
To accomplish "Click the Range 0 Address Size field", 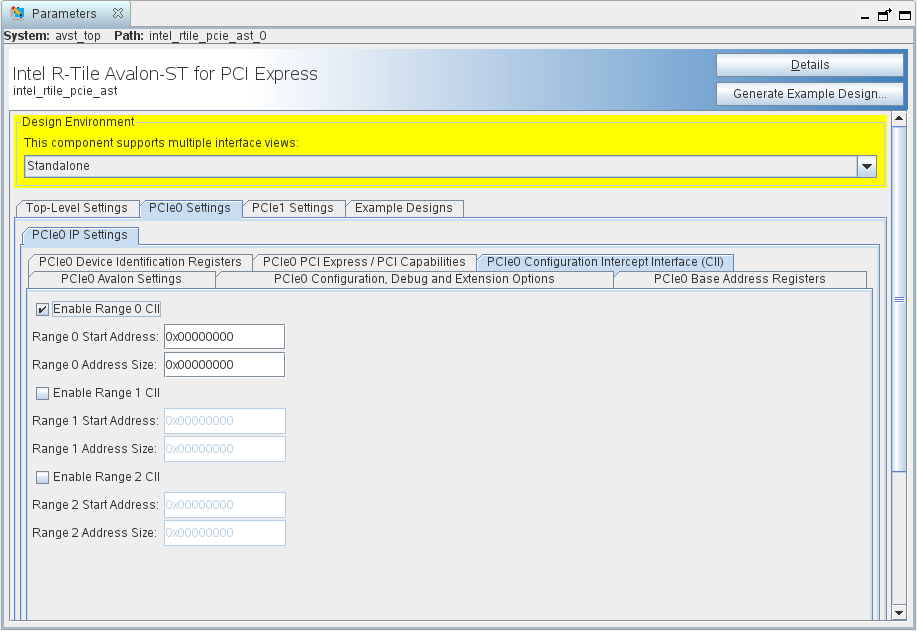I will coord(225,365).
